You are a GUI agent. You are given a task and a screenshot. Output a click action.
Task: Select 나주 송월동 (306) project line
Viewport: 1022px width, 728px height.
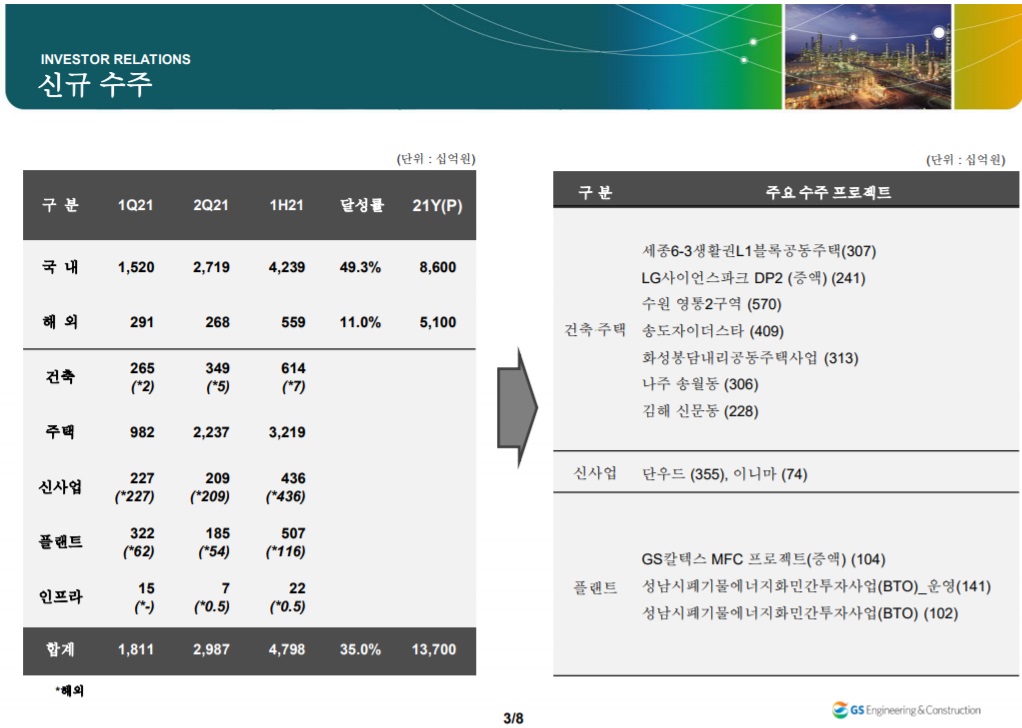[700, 385]
